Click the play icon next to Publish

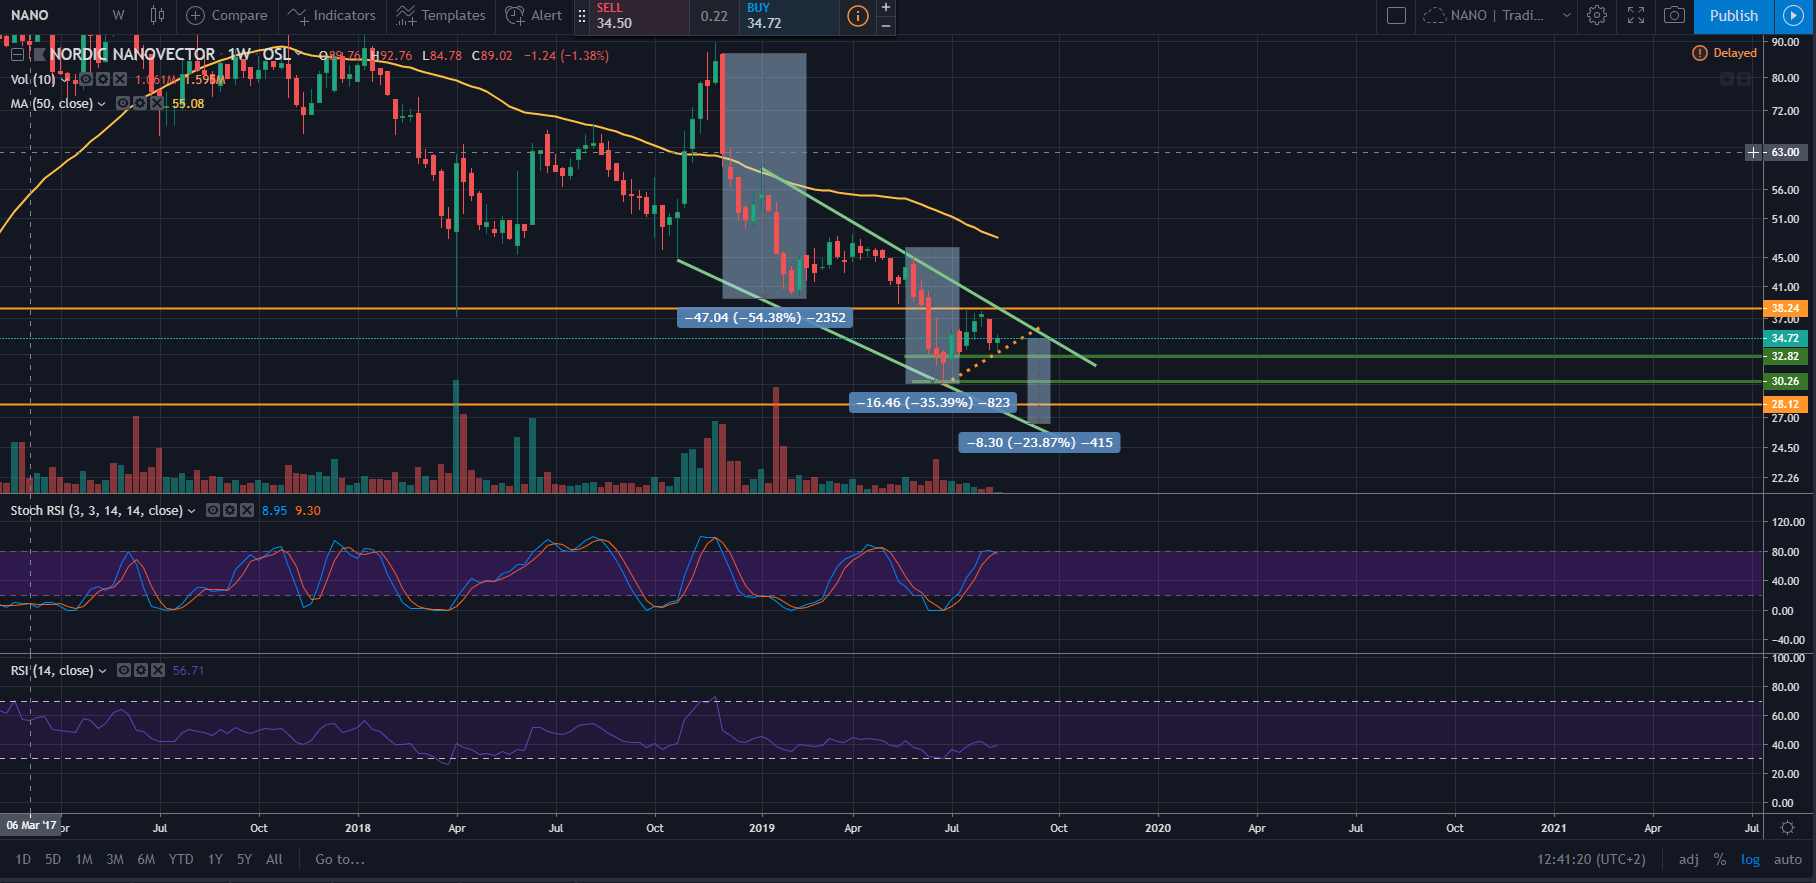coord(1794,15)
